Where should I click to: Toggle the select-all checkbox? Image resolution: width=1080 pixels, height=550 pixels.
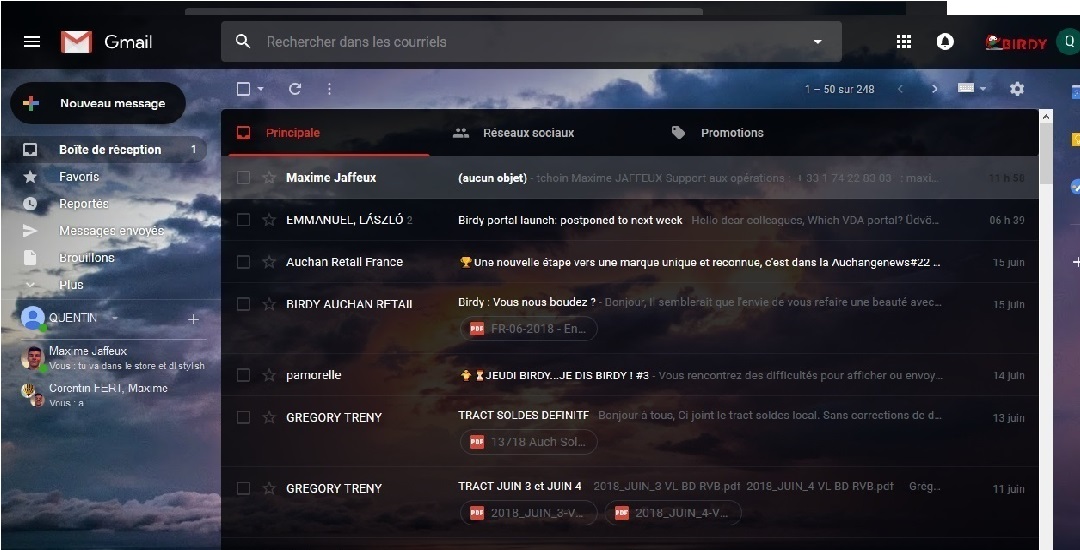point(243,89)
